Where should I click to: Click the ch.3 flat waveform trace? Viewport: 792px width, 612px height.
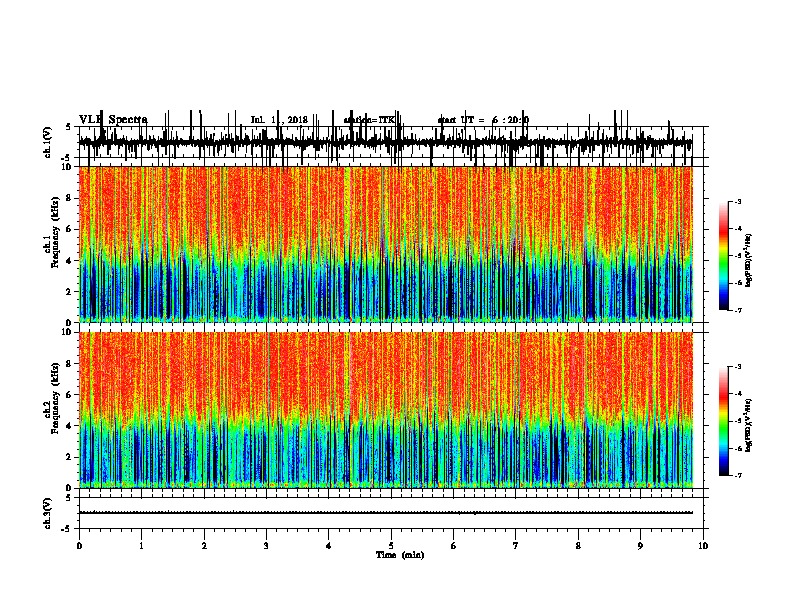point(385,513)
